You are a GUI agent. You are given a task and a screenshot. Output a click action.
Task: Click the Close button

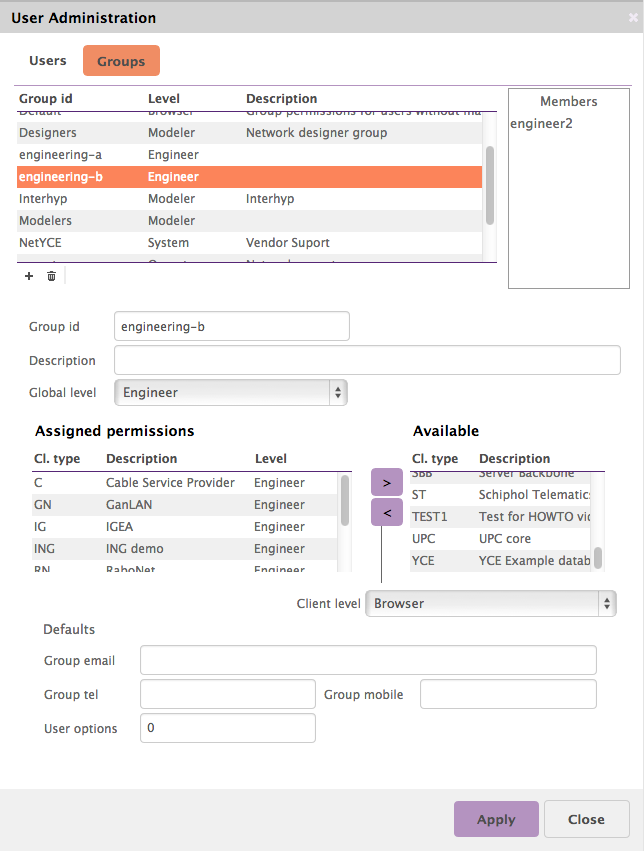point(586,819)
